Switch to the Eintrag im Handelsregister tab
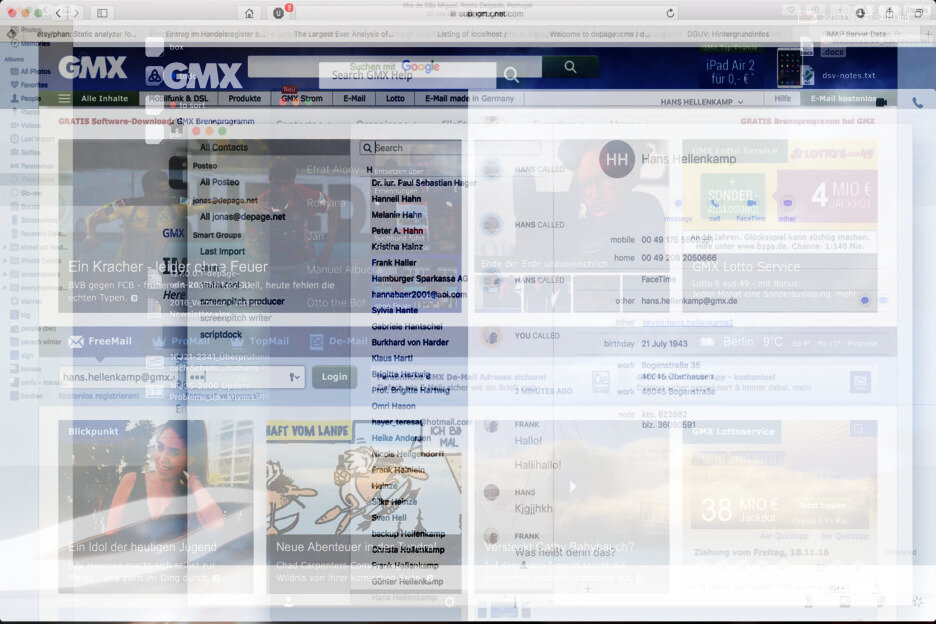The width and height of the screenshot is (936, 624). point(214,34)
